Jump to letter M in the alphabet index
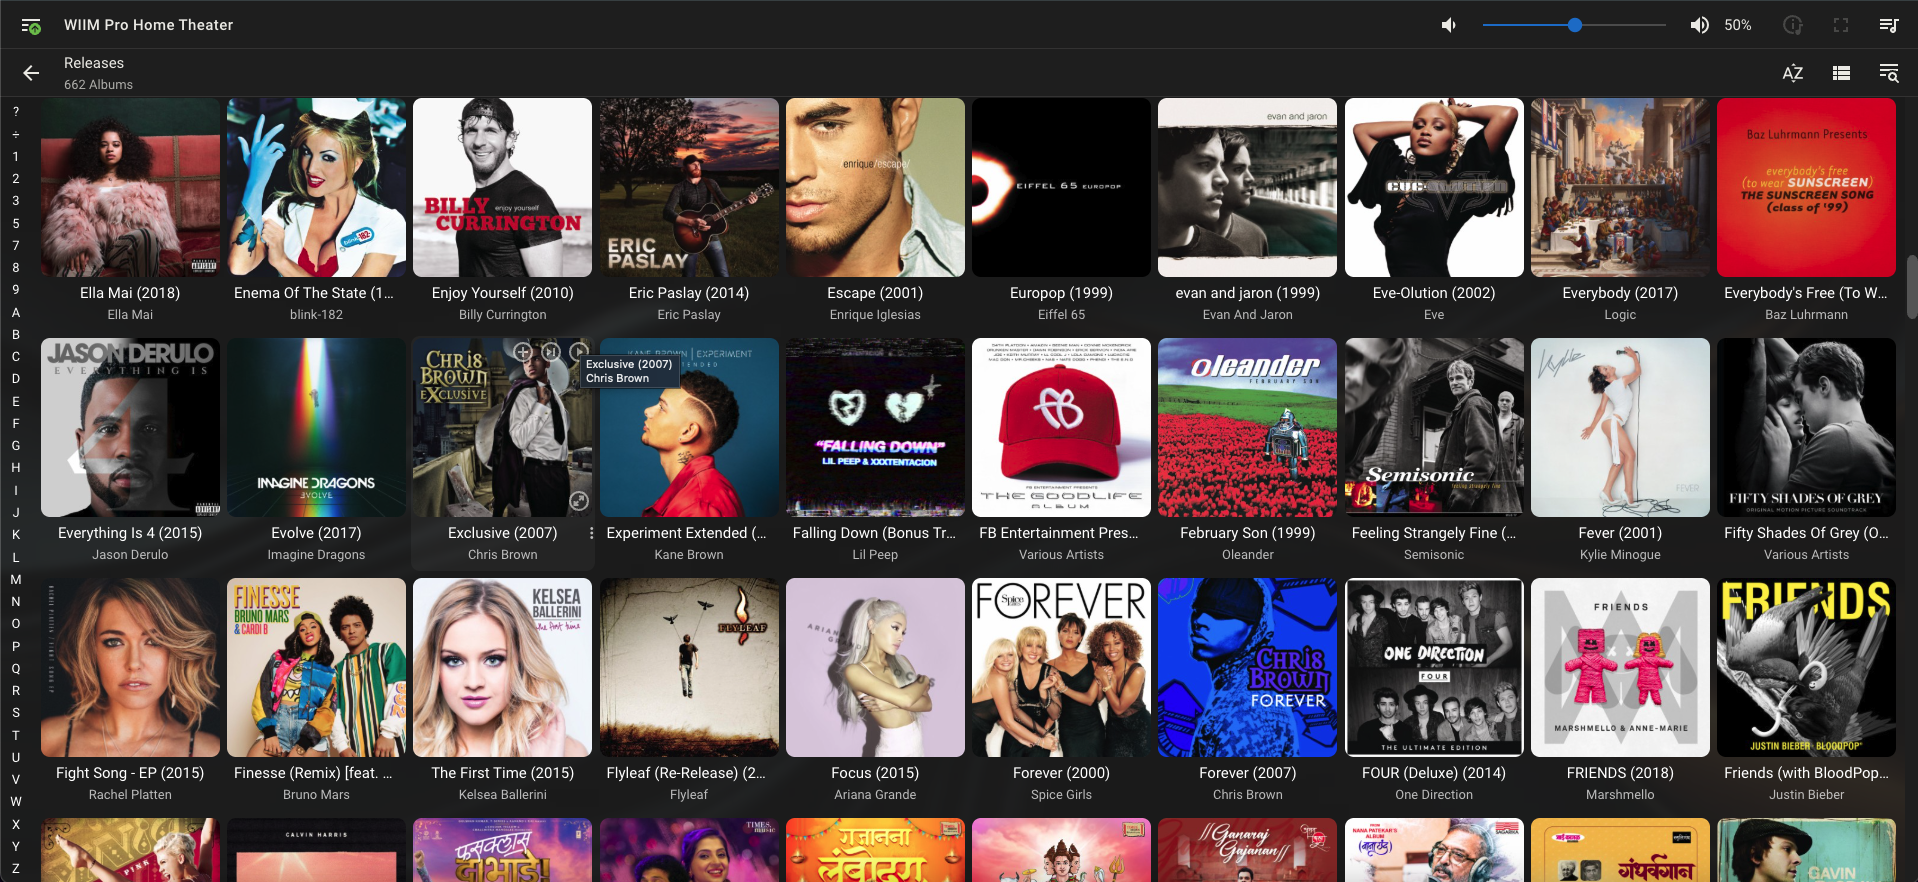The width and height of the screenshot is (1918, 882). (16, 579)
